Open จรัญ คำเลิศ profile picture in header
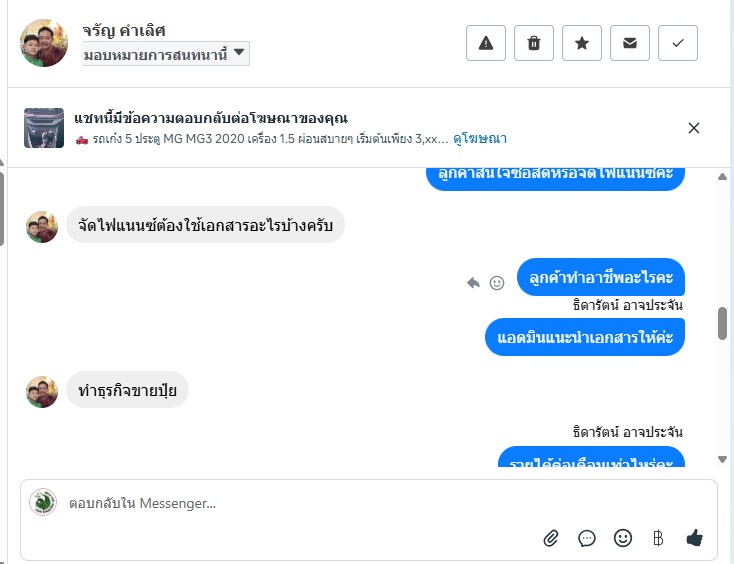 click(44, 43)
